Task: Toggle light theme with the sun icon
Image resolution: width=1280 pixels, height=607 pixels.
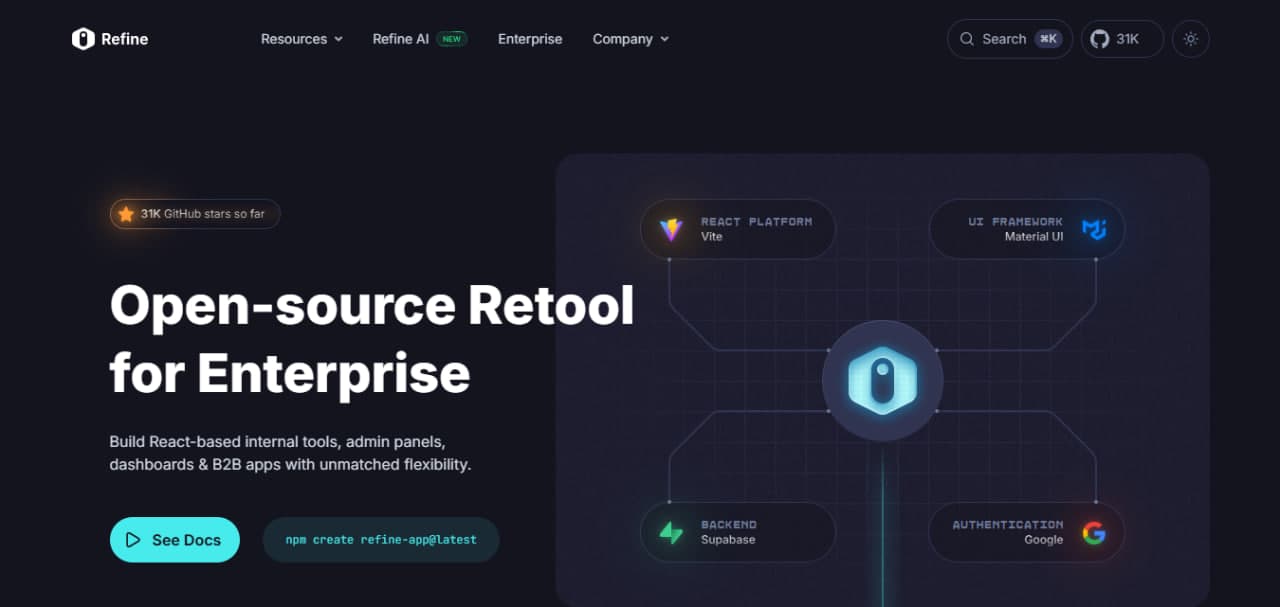Action: pyautogui.click(x=1190, y=39)
